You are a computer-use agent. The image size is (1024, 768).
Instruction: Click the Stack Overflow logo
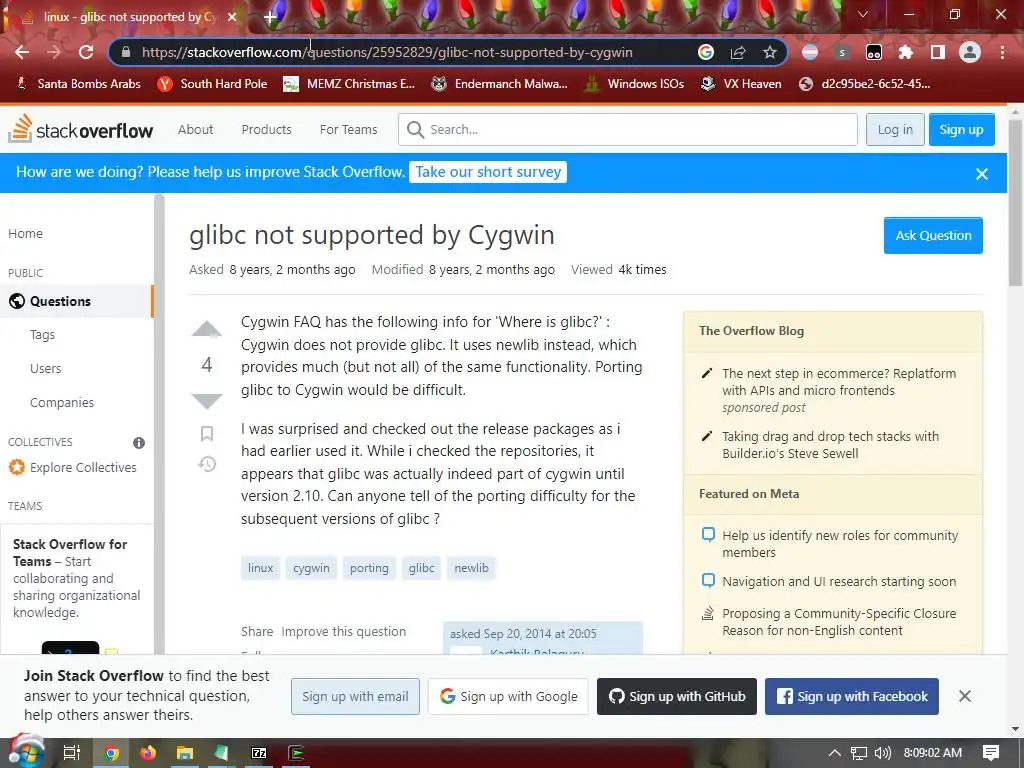coord(80,129)
